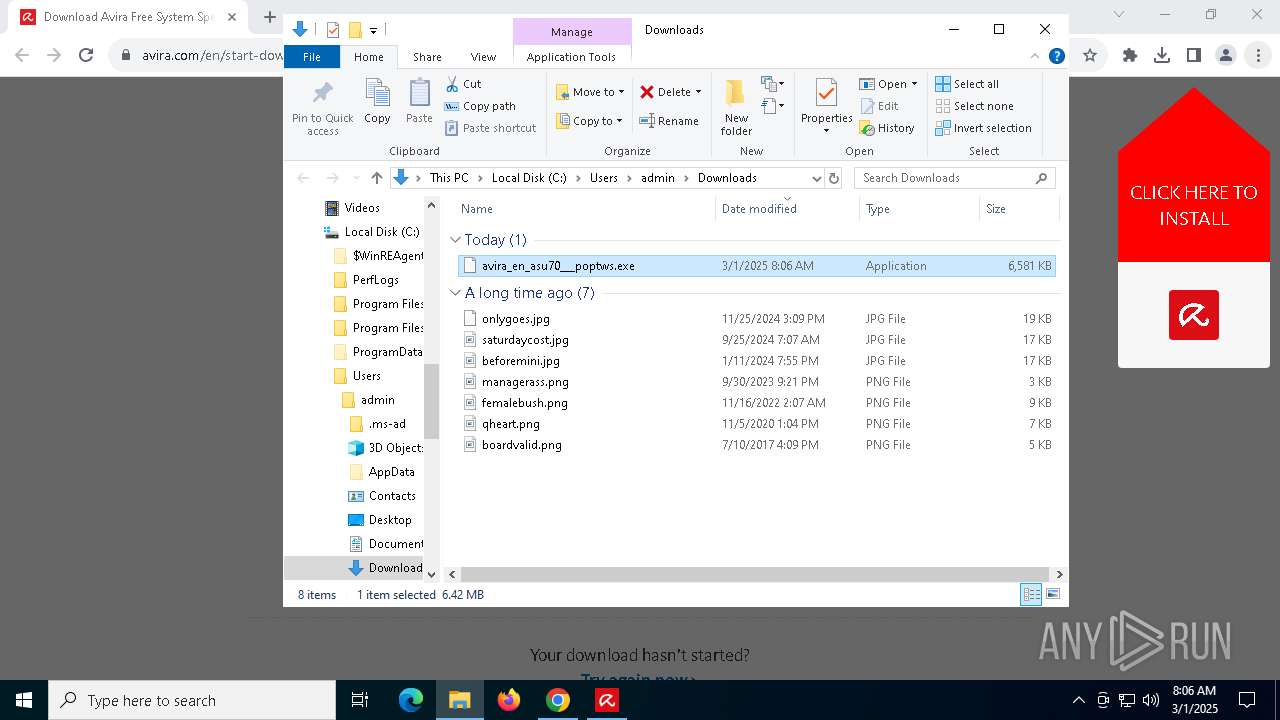Viewport: 1280px width, 720px height.
Task: Click the Explorer help question mark icon
Action: [1056, 56]
